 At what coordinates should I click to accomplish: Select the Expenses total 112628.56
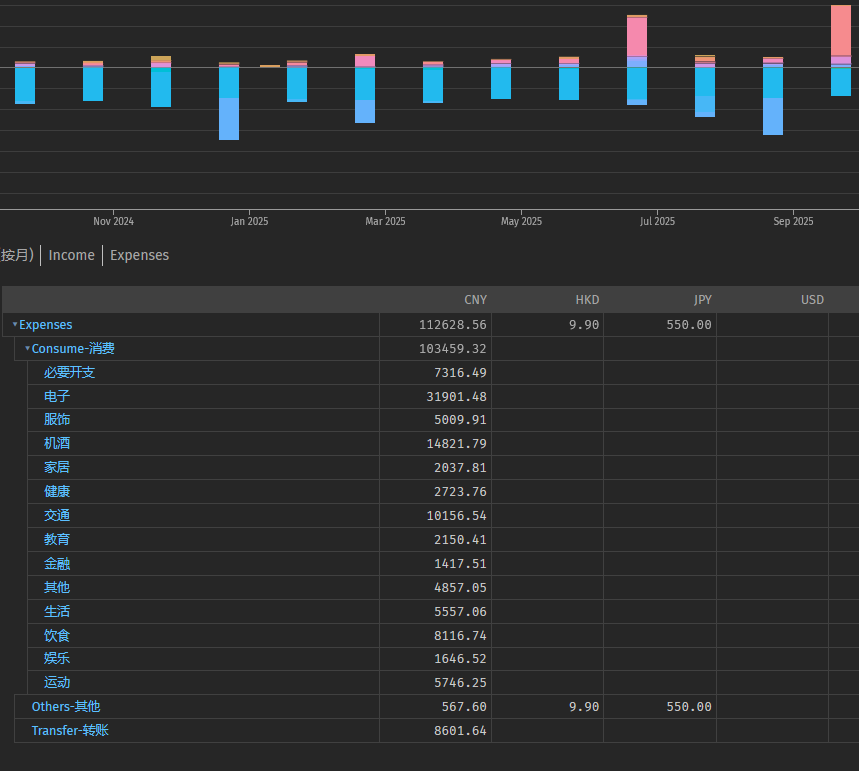(453, 325)
